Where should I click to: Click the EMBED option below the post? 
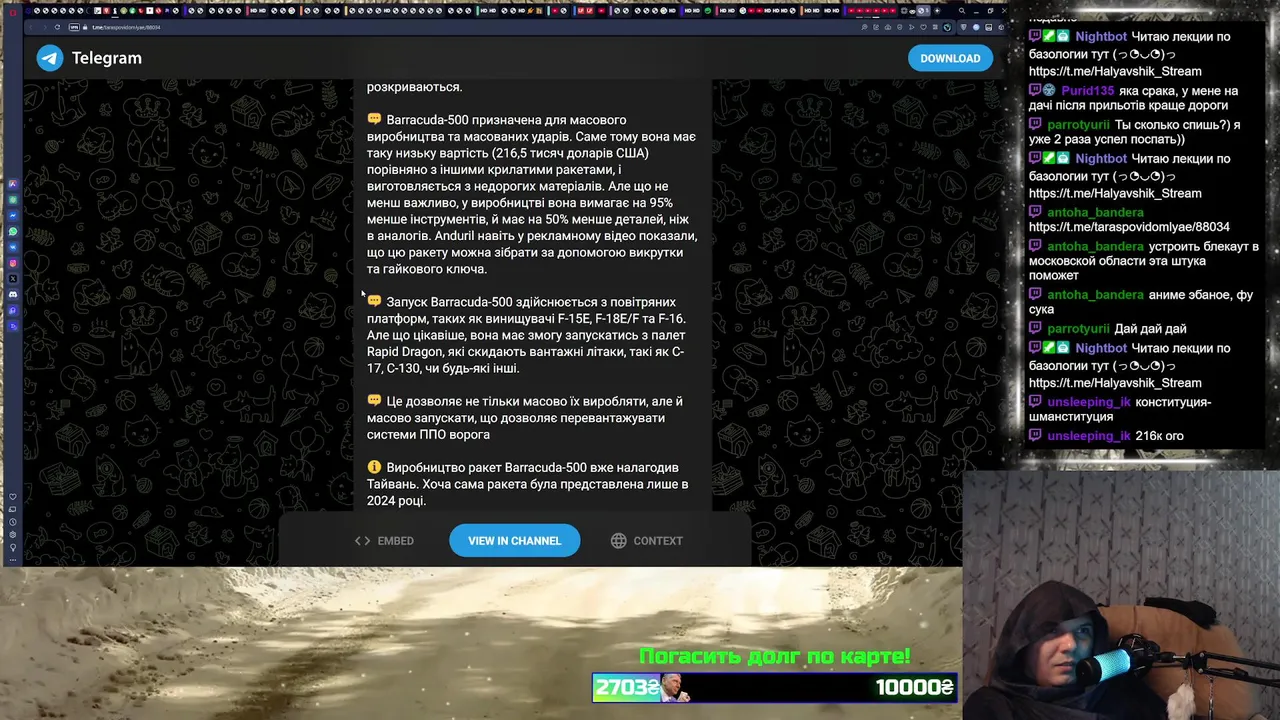(384, 540)
